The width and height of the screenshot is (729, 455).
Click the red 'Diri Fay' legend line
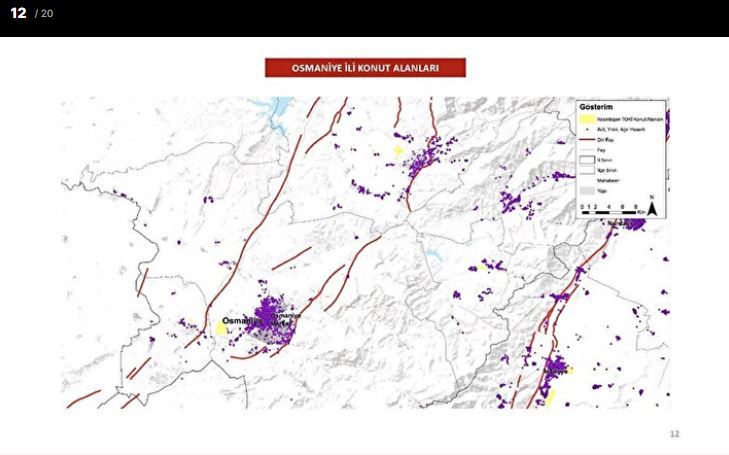pyautogui.click(x=587, y=139)
